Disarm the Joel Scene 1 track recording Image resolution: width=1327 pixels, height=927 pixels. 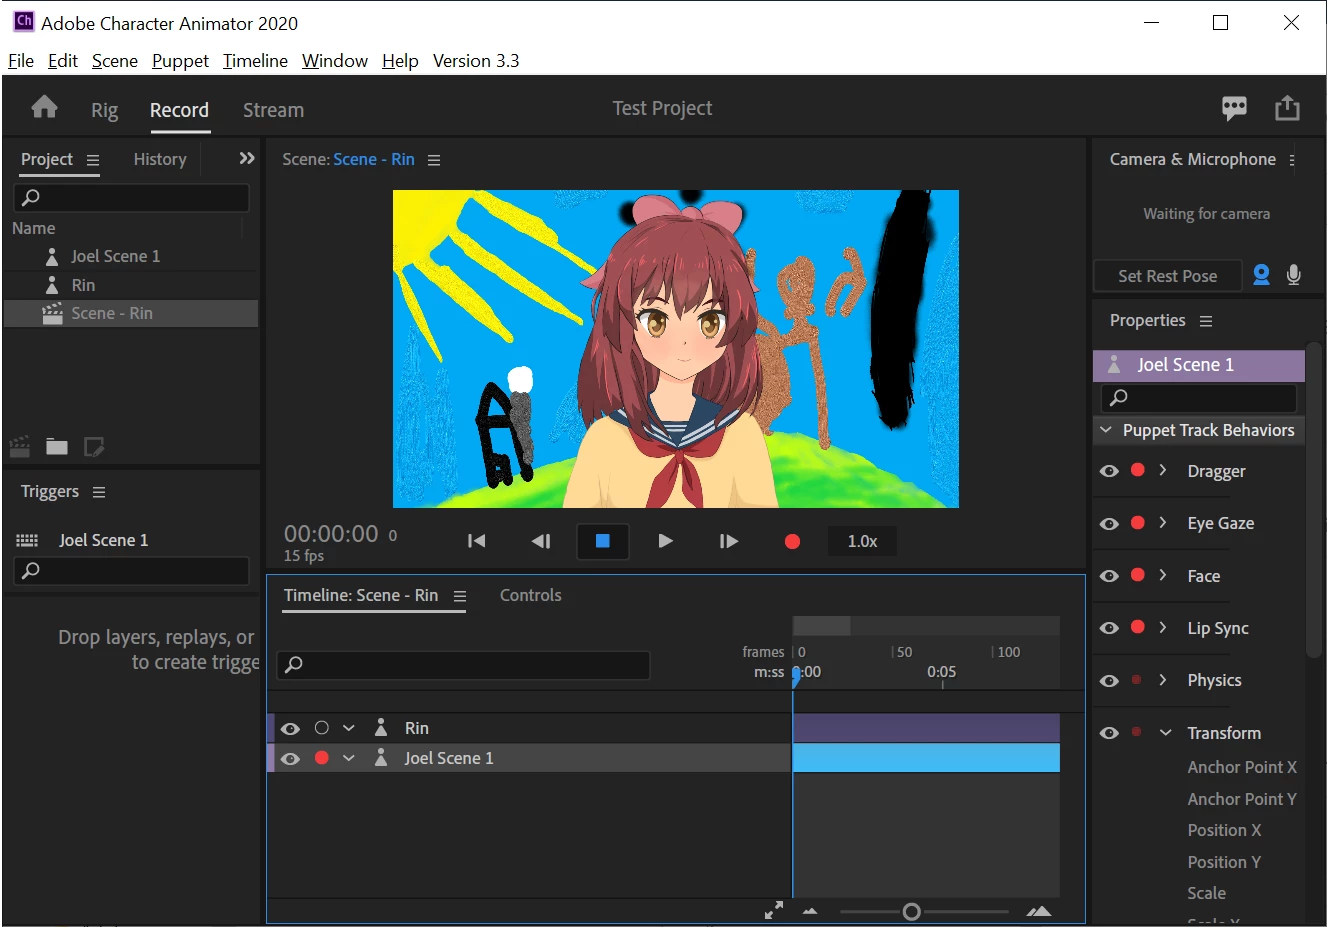[x=321, y=758]
